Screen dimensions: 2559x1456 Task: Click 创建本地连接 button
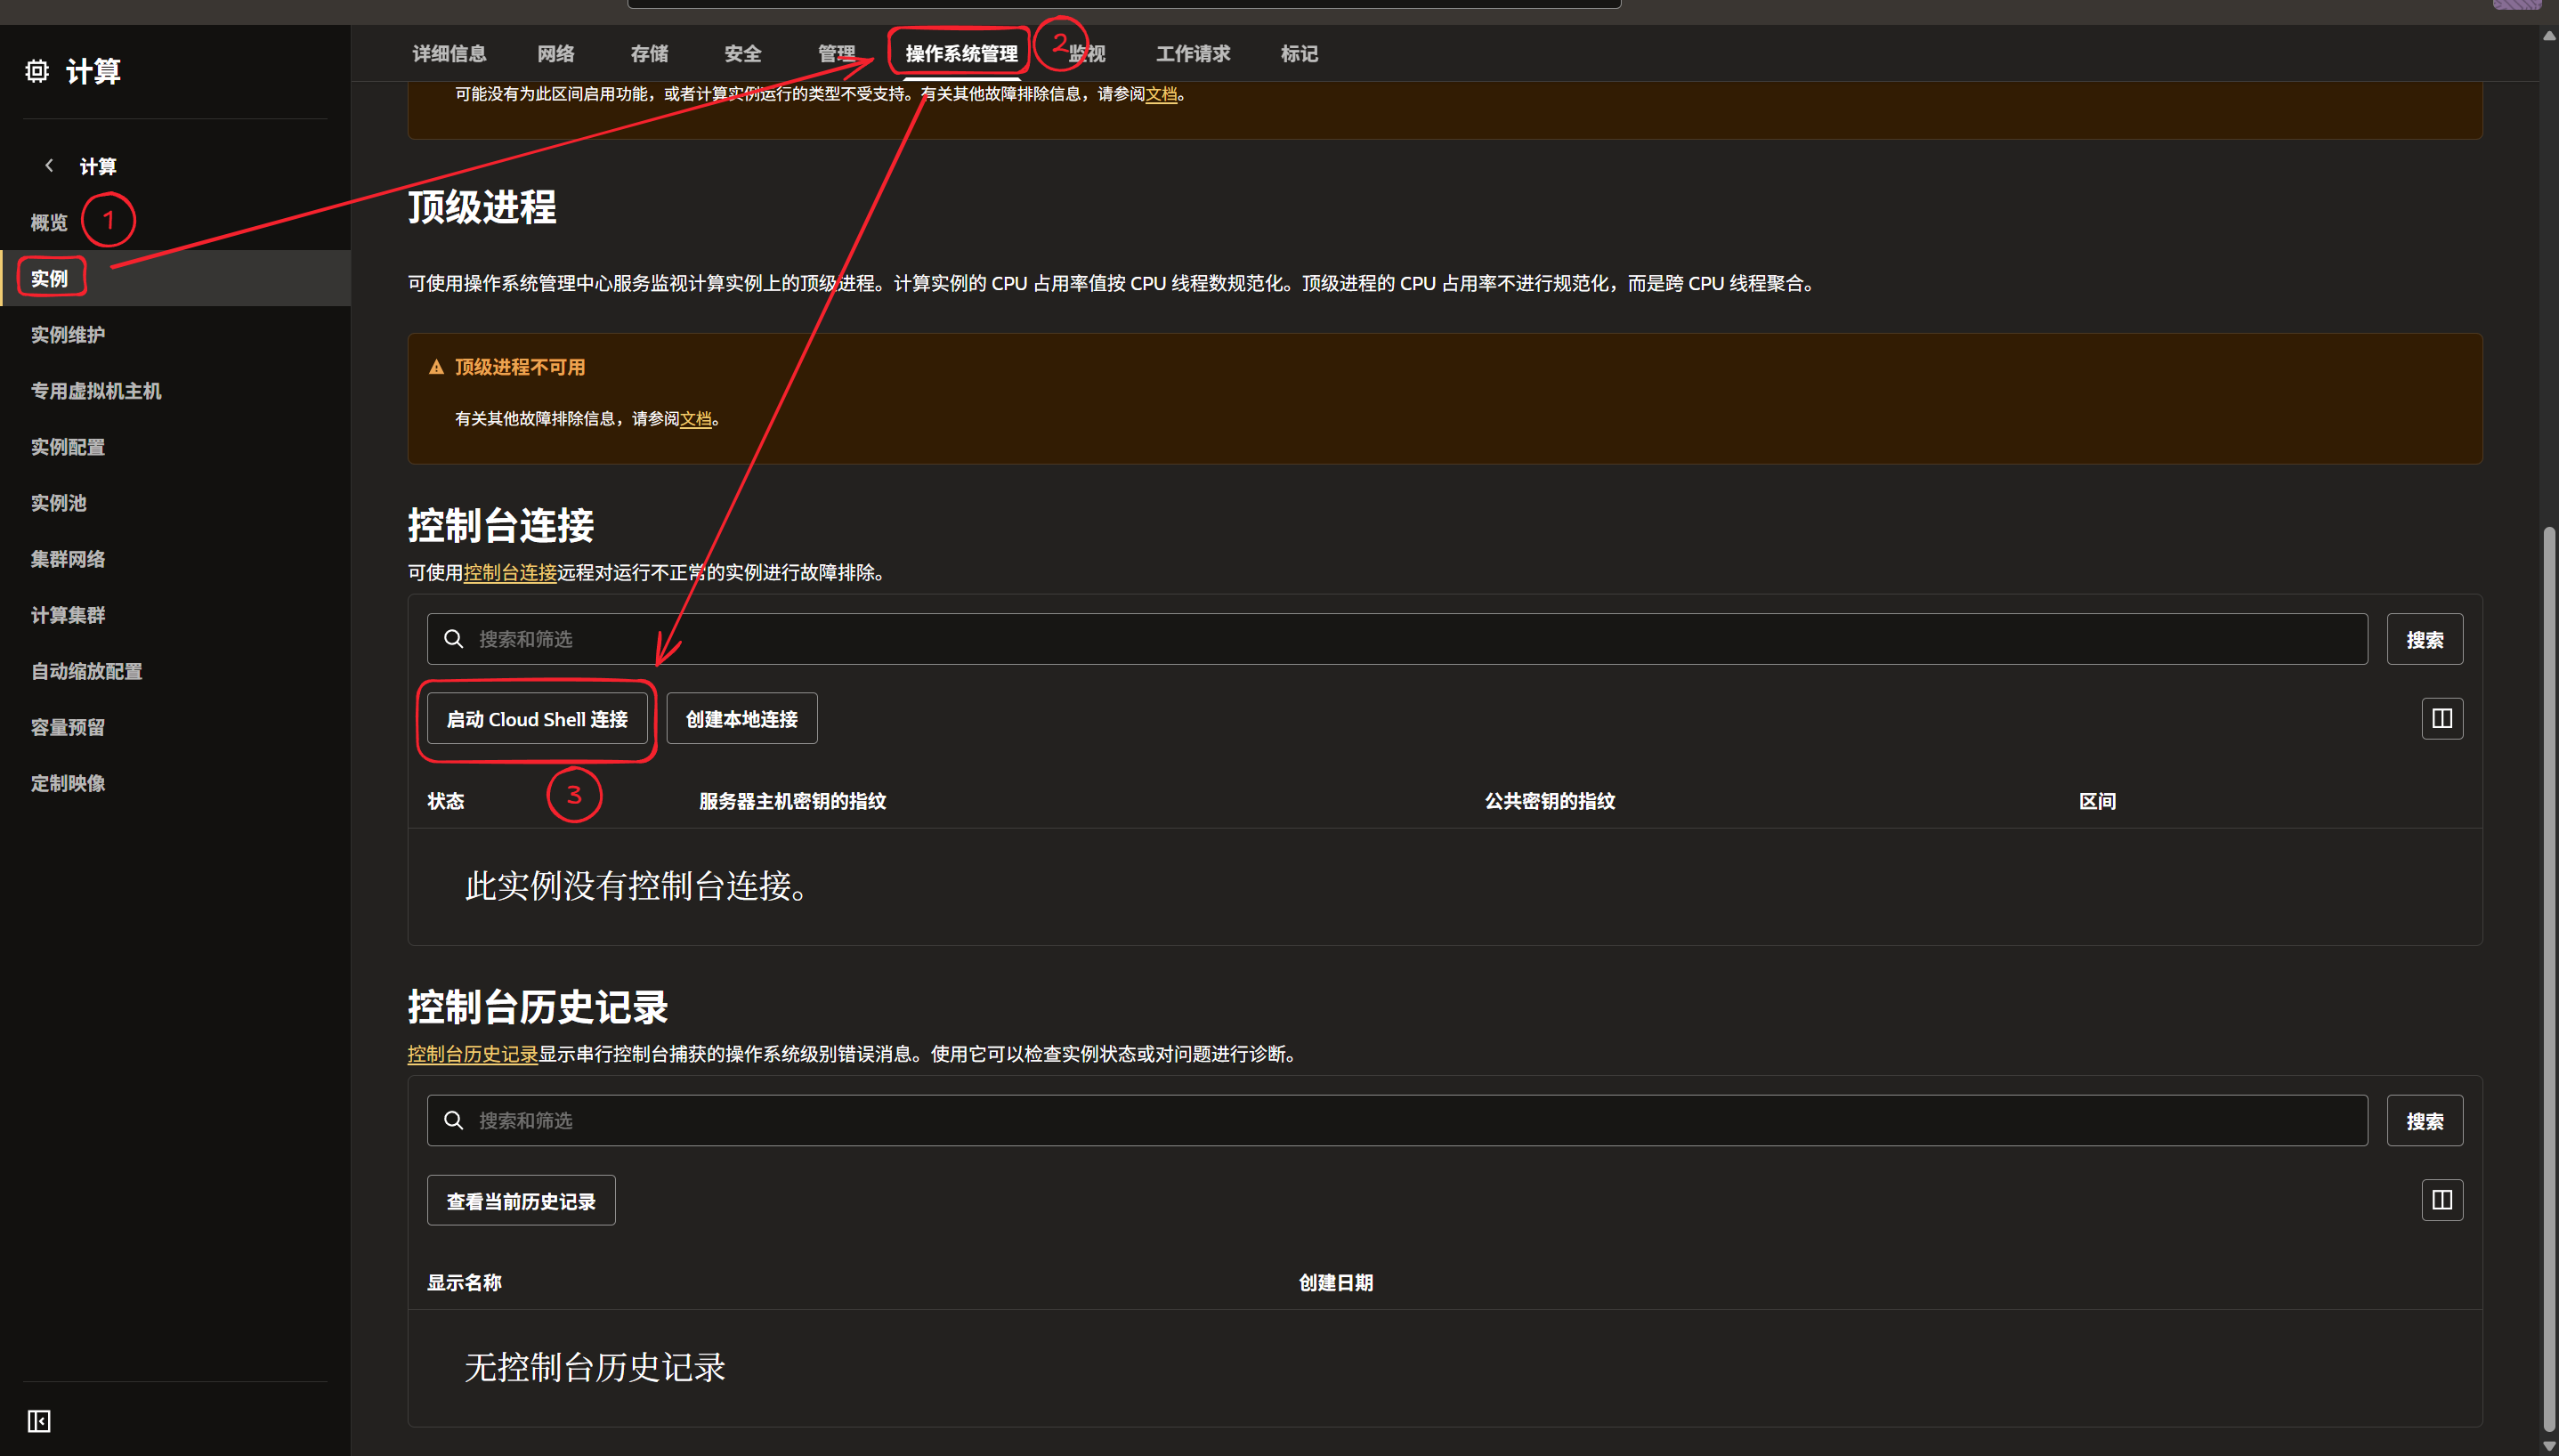[x=741, y=719]
